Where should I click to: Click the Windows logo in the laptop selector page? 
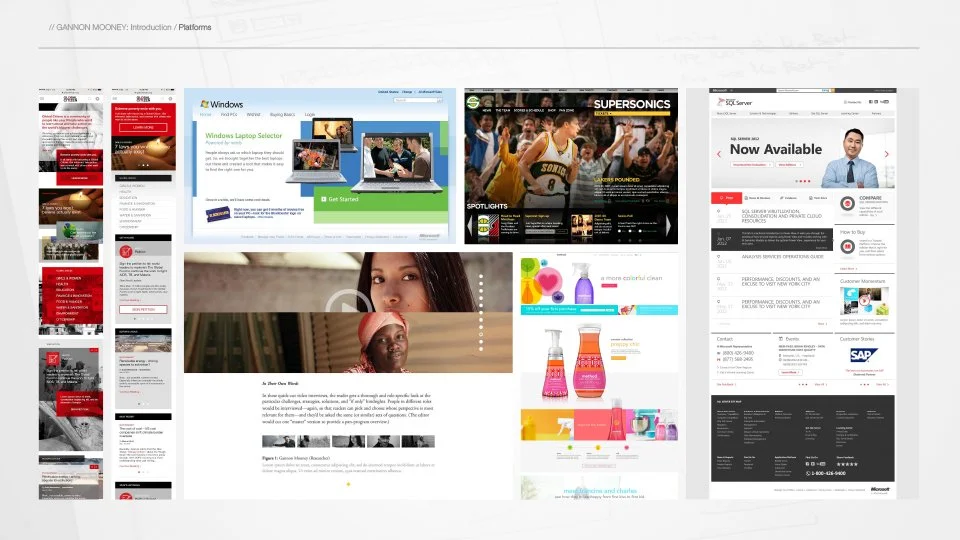tap(222, 104)
